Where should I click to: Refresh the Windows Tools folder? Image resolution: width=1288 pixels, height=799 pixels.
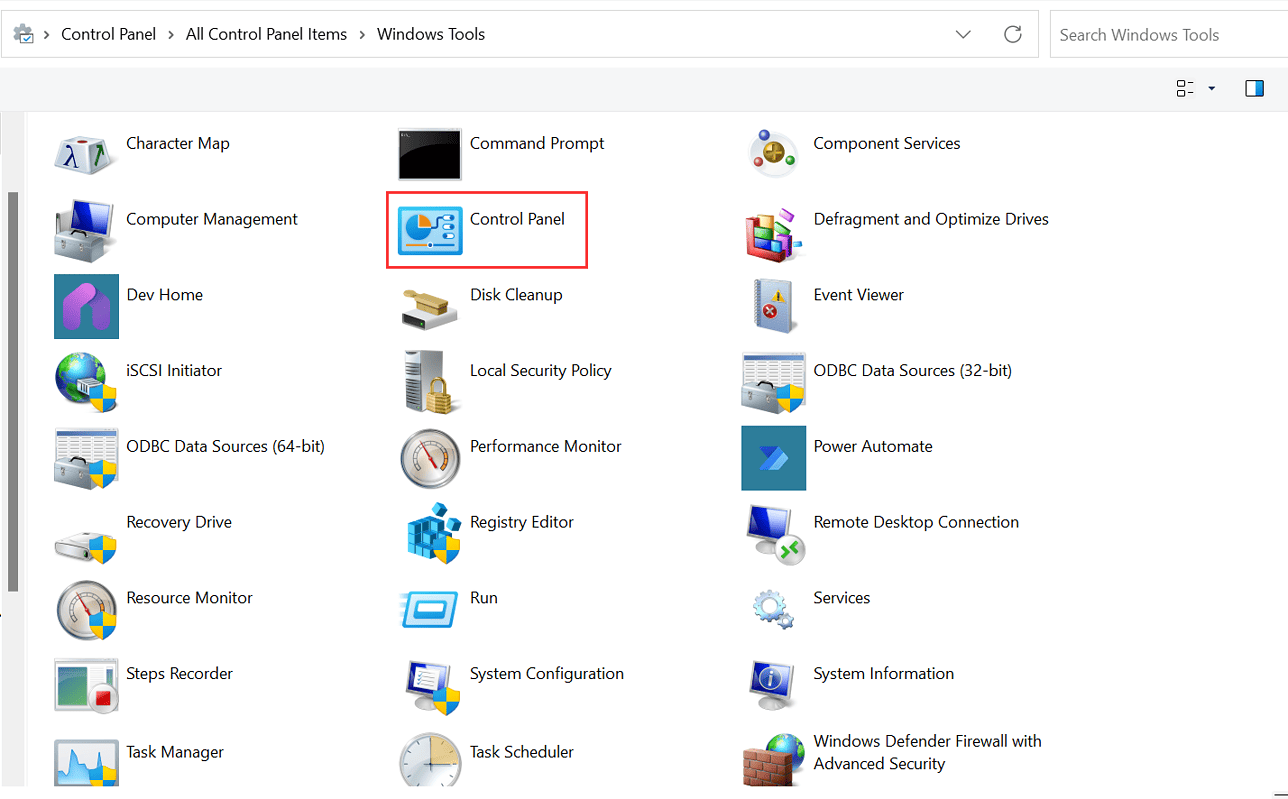[x=1013, y=35]
